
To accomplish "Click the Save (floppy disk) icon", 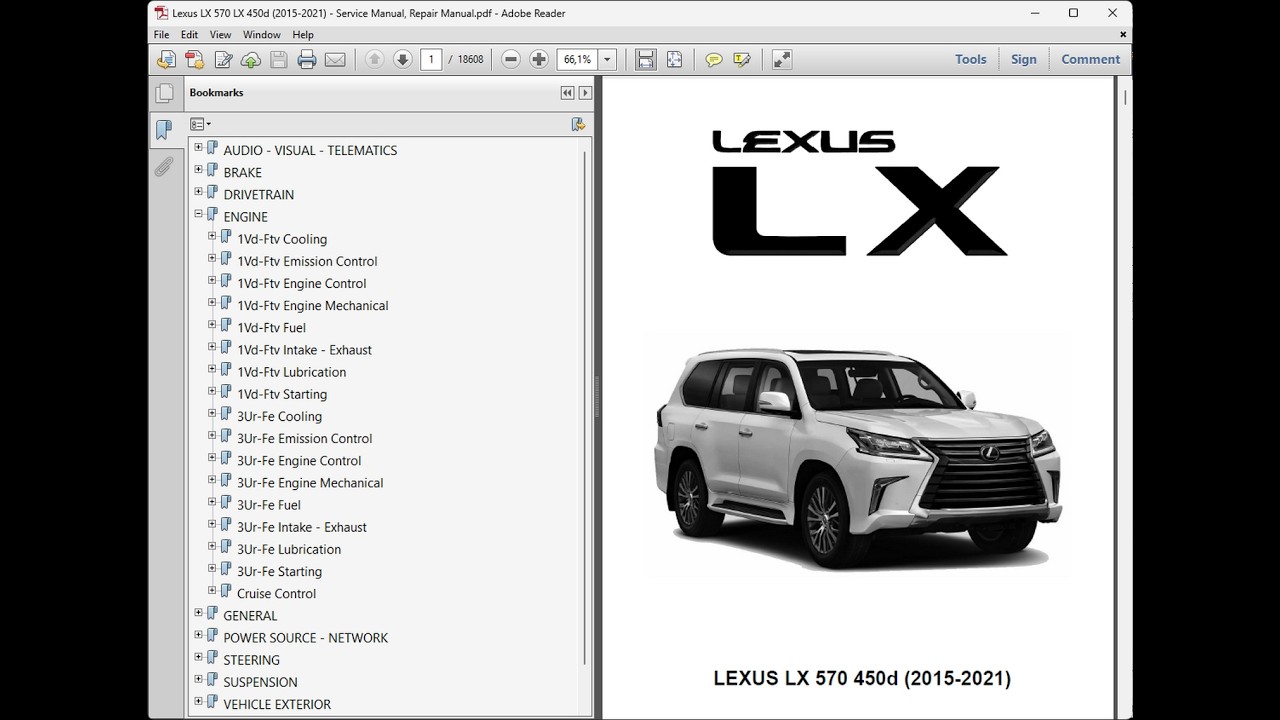I will click(279, 60).
